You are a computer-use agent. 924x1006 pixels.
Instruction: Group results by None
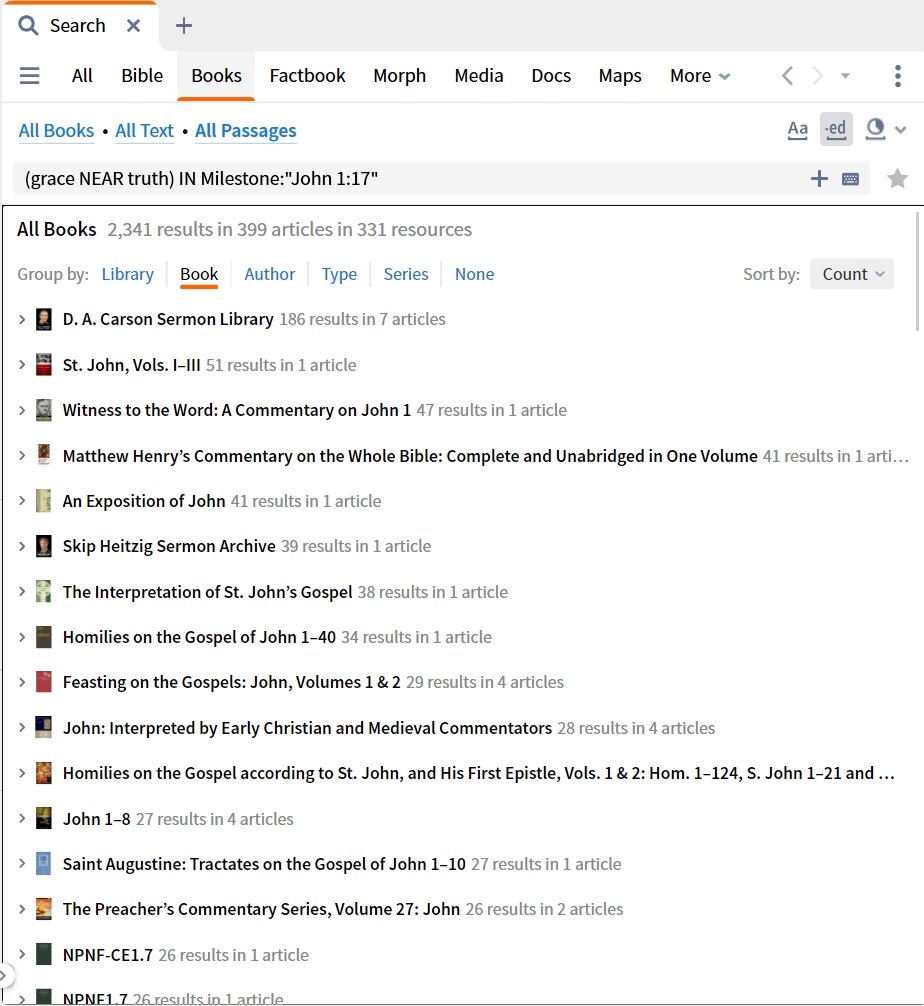474,274
